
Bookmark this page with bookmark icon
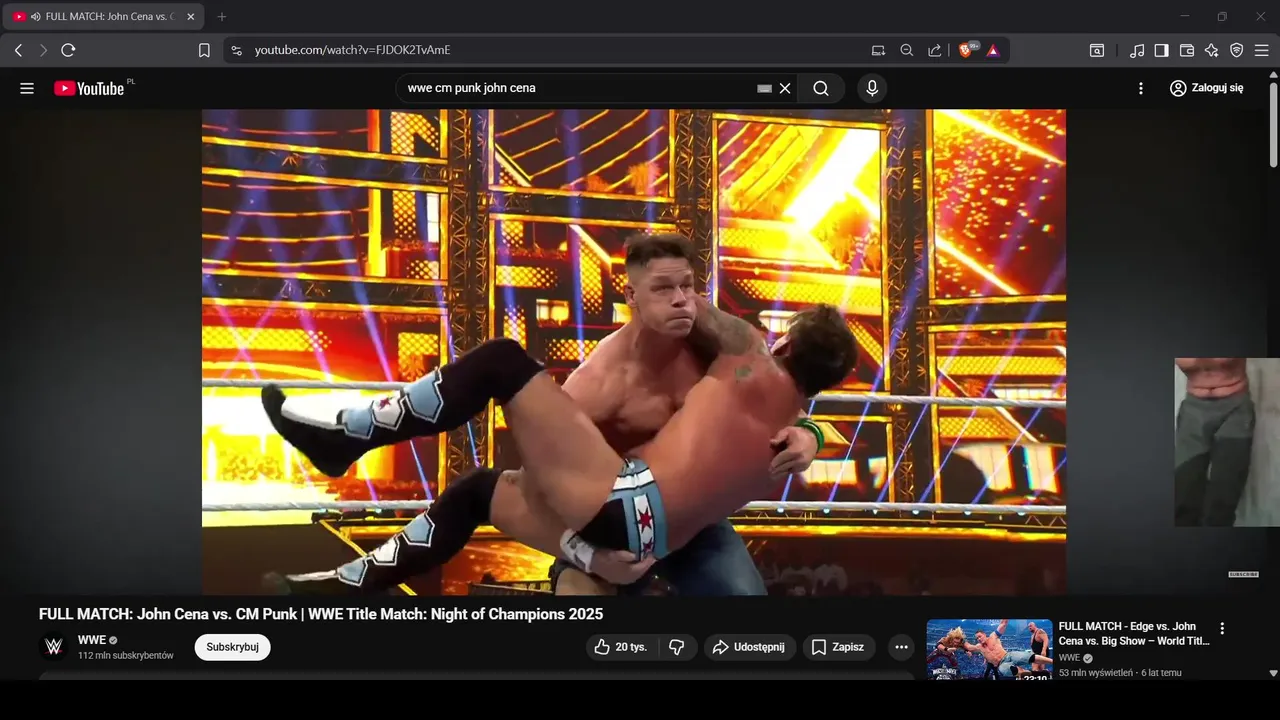(x=204, y=50)
